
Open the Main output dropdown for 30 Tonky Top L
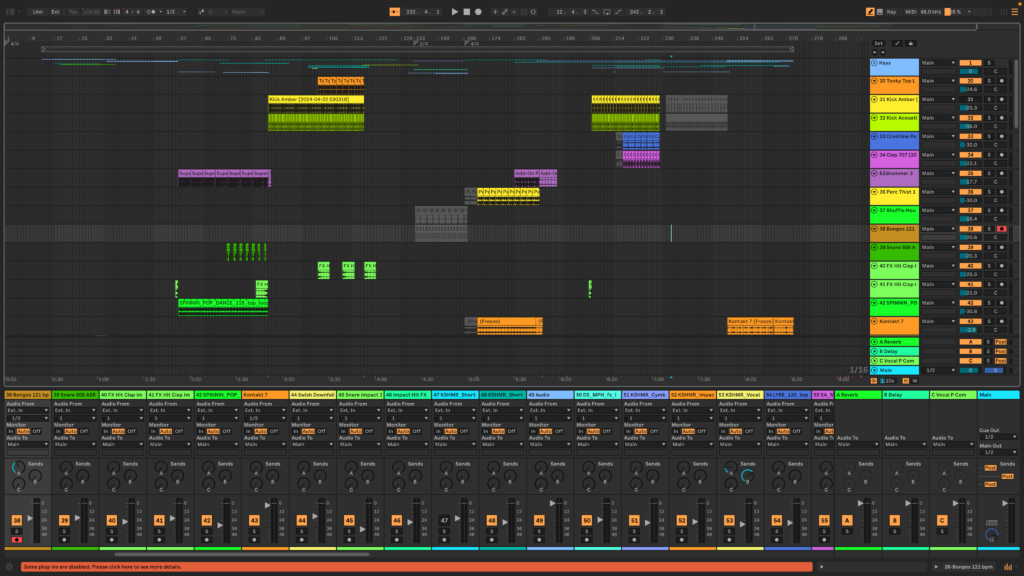940,81
